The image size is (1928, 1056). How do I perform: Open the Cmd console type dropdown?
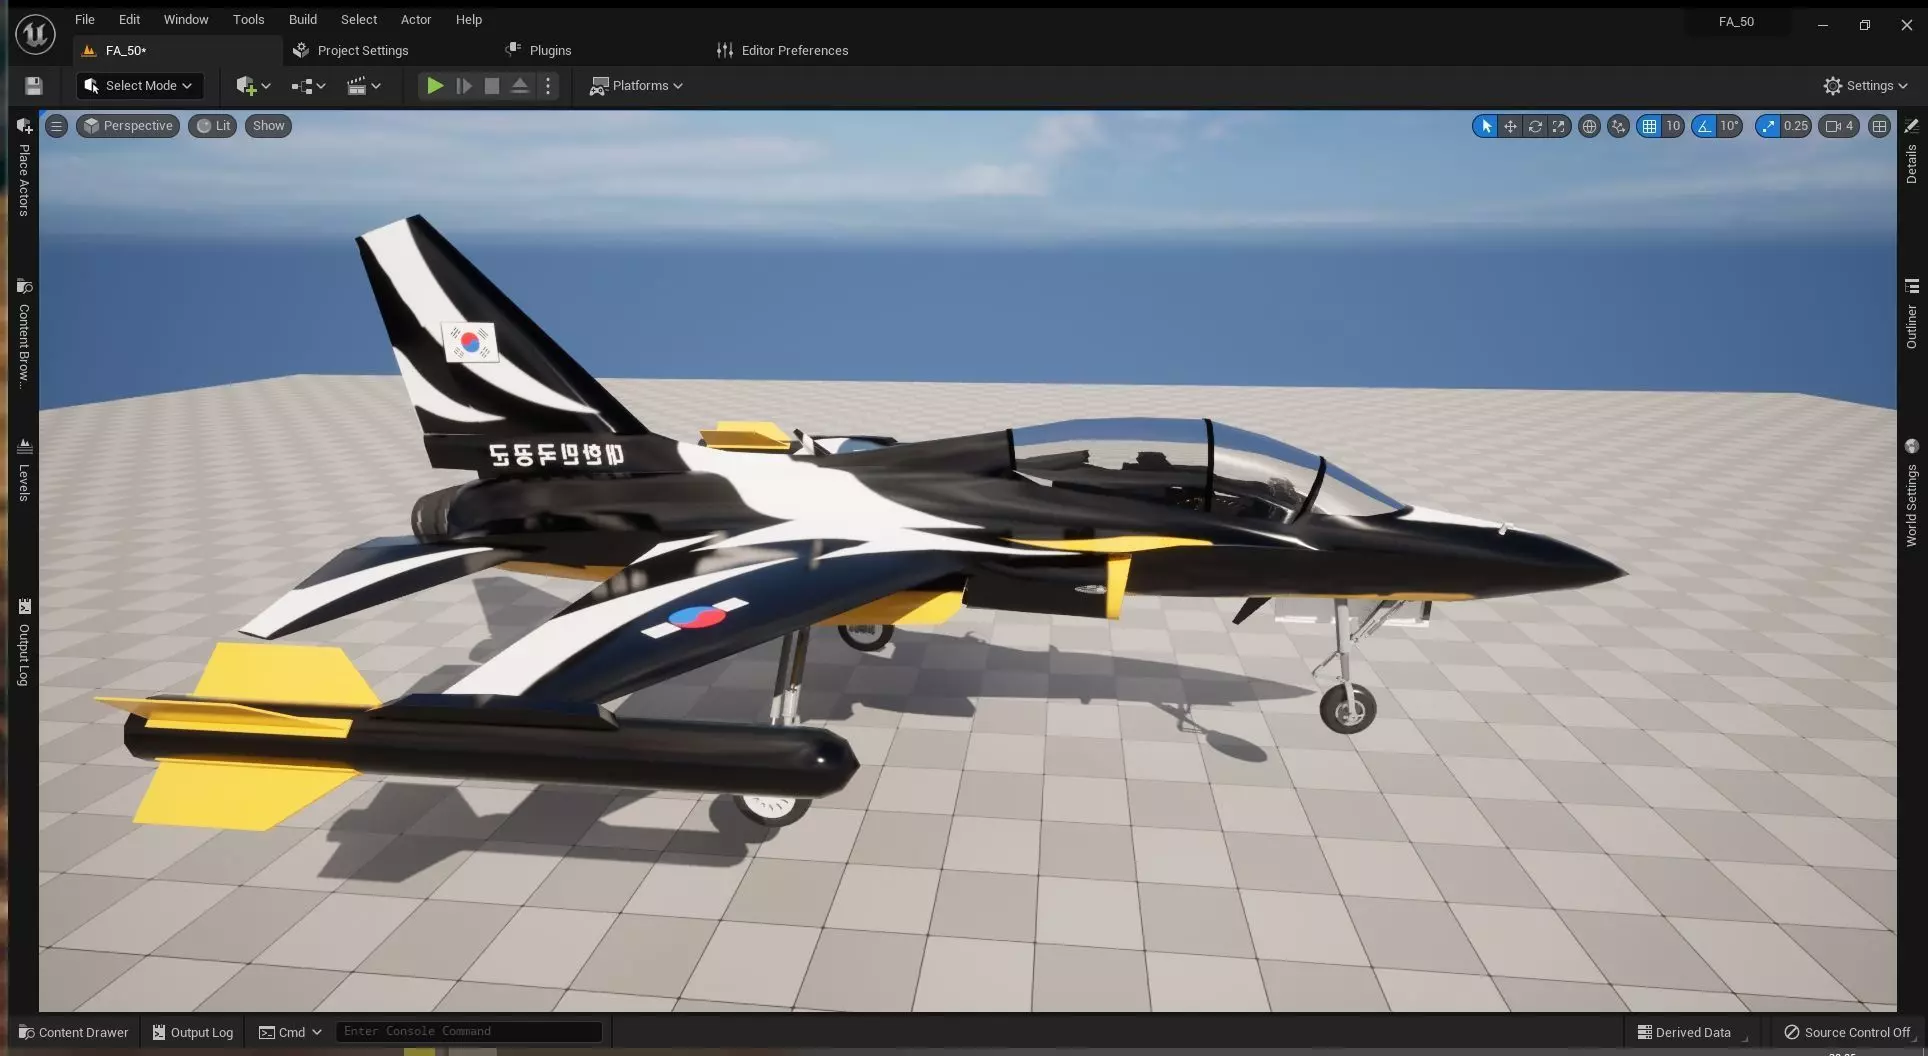point(290,1032)
